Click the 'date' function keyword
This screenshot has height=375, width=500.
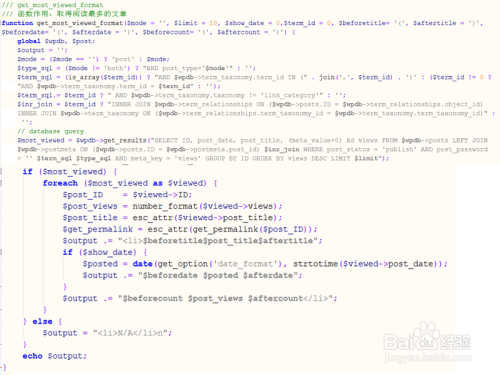142,264
